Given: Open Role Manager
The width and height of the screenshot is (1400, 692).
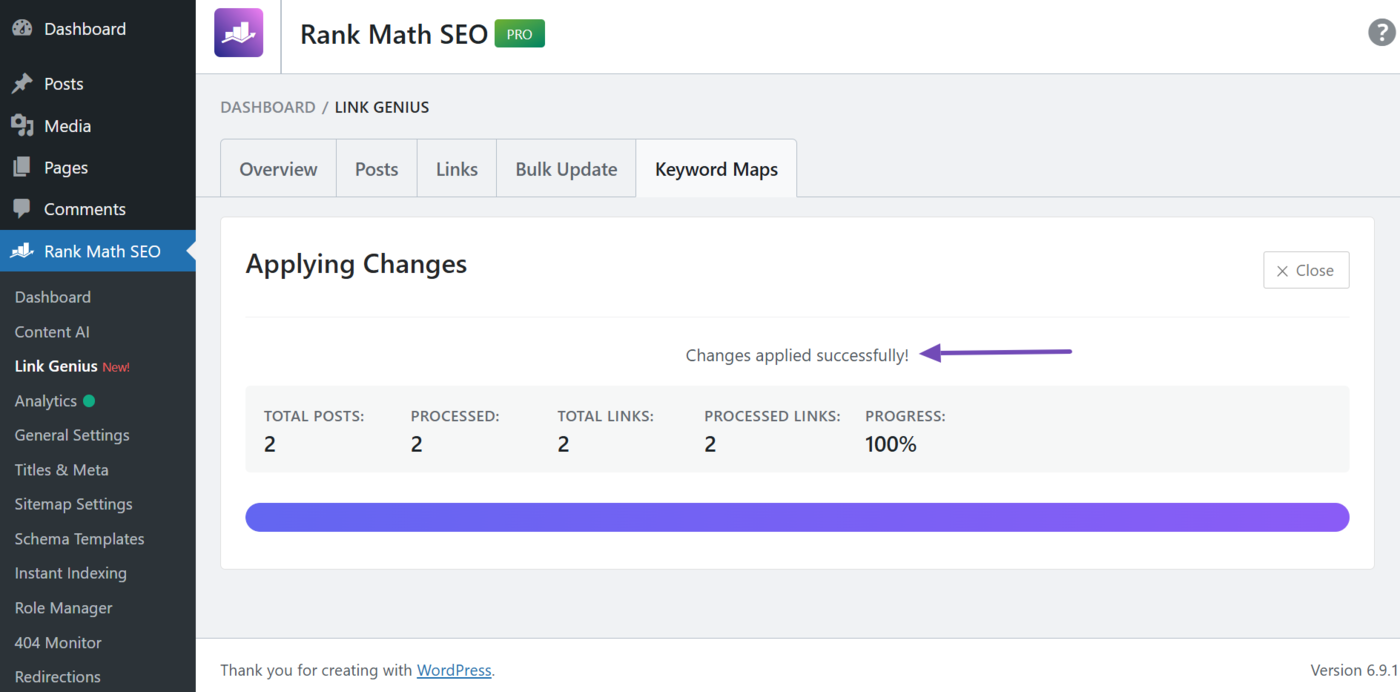Looking at the screenshot, I should [x=64, y=608].
